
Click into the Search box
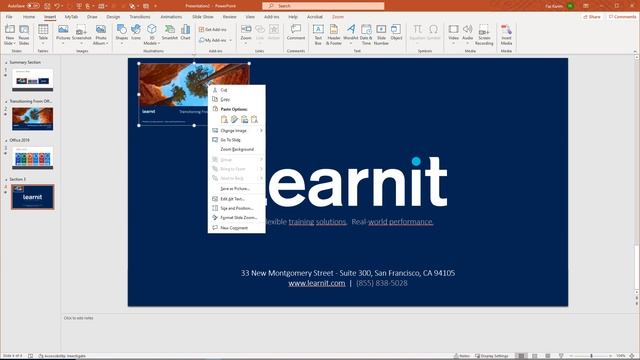[323, 6]
